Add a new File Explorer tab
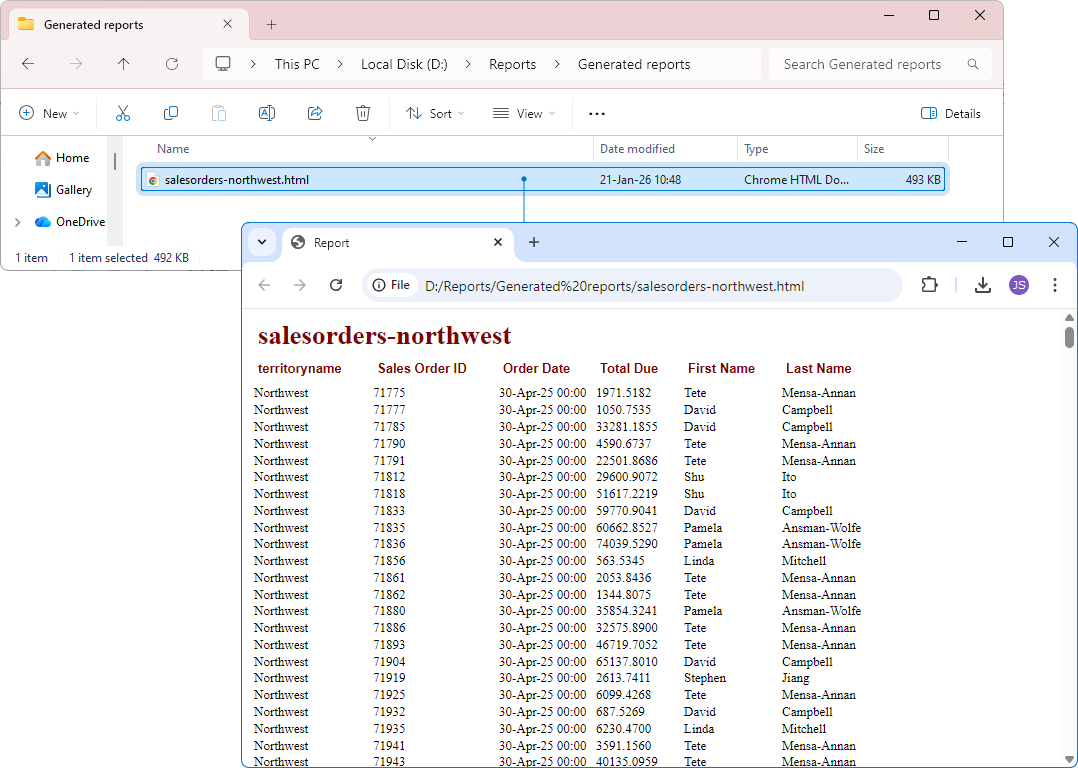1078x768 pixels. click(272, 25)
